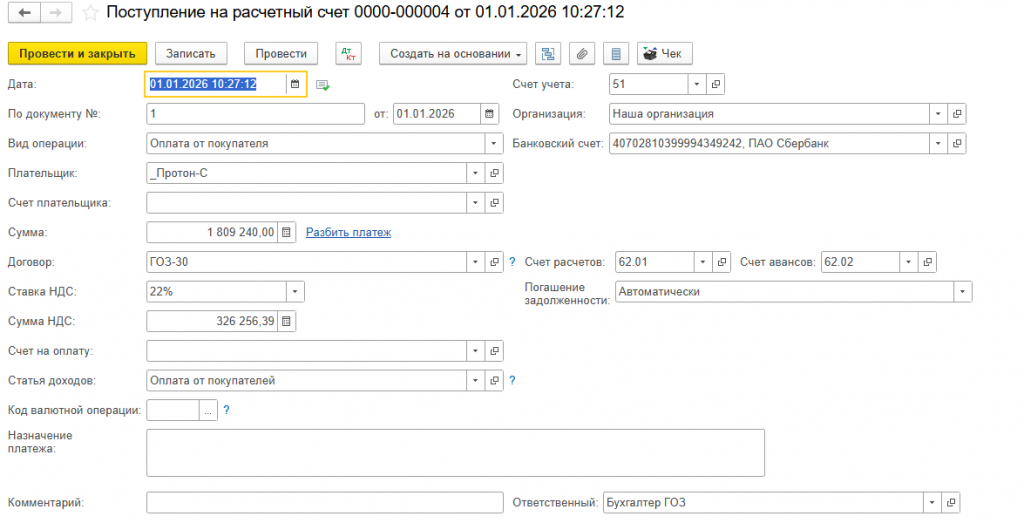The height and width of the screenshot is (523, 1024).
Task: Click the Разбить платеж link
Action: point(349,232)
